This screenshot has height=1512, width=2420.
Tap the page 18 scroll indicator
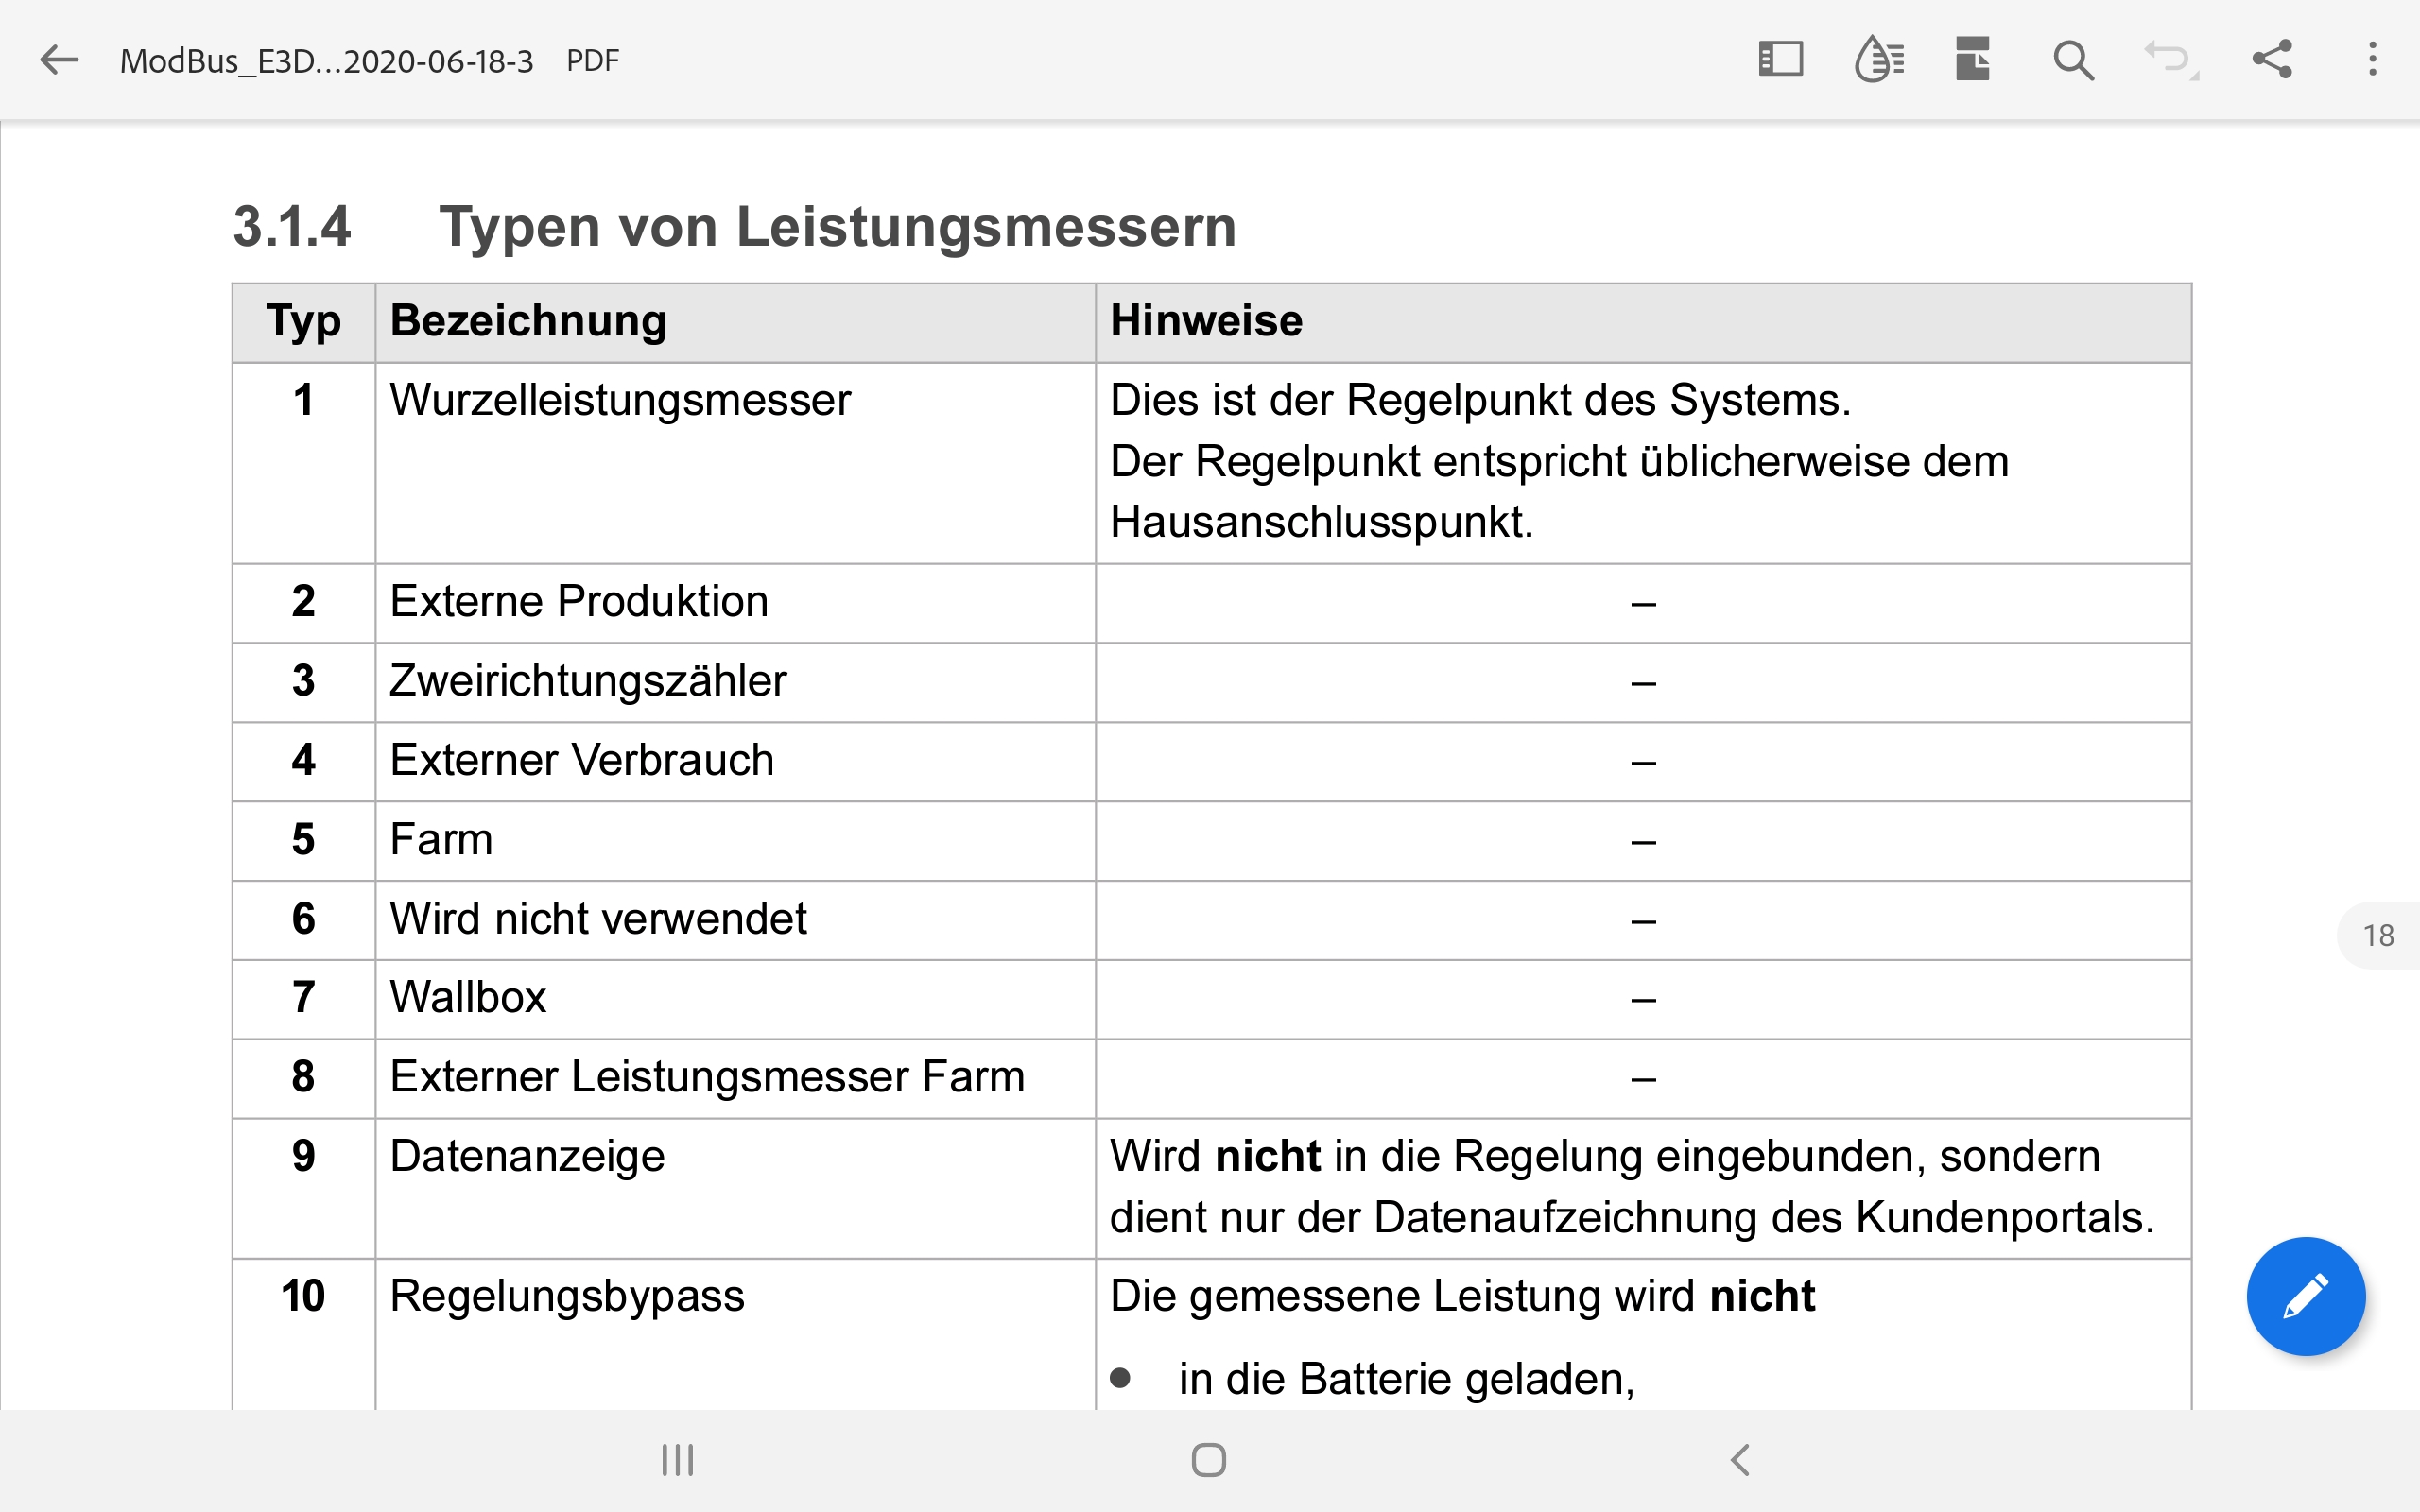[2377, 935]
